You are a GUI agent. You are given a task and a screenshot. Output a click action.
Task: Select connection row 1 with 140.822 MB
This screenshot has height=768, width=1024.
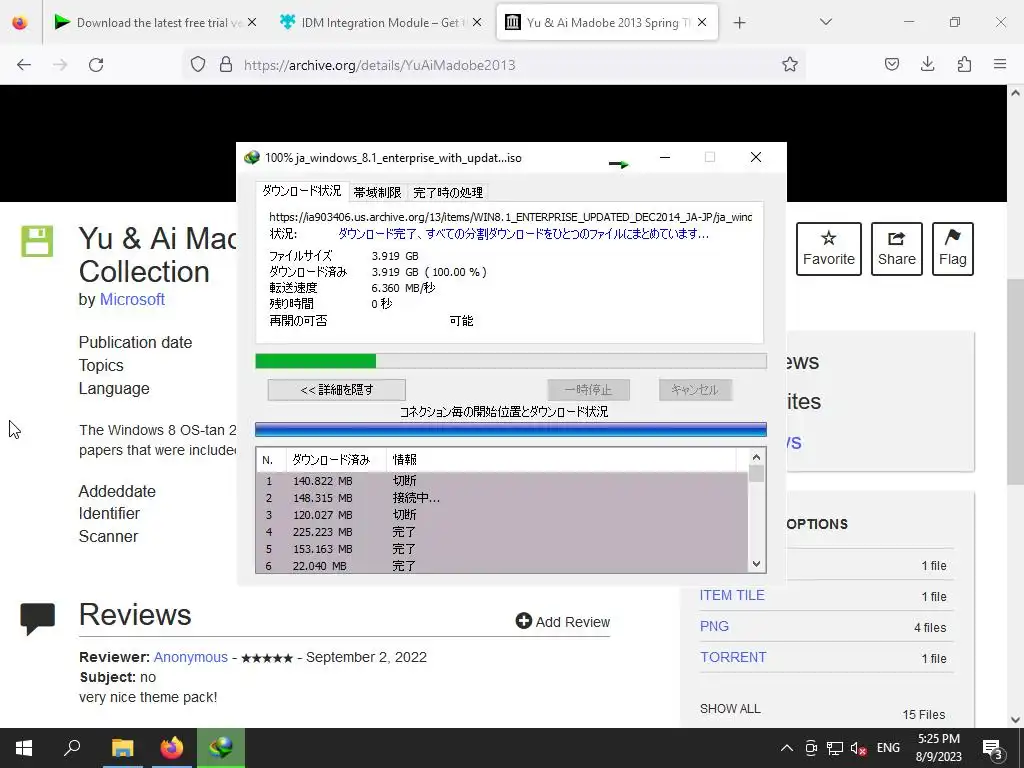(x=502, y=481)
